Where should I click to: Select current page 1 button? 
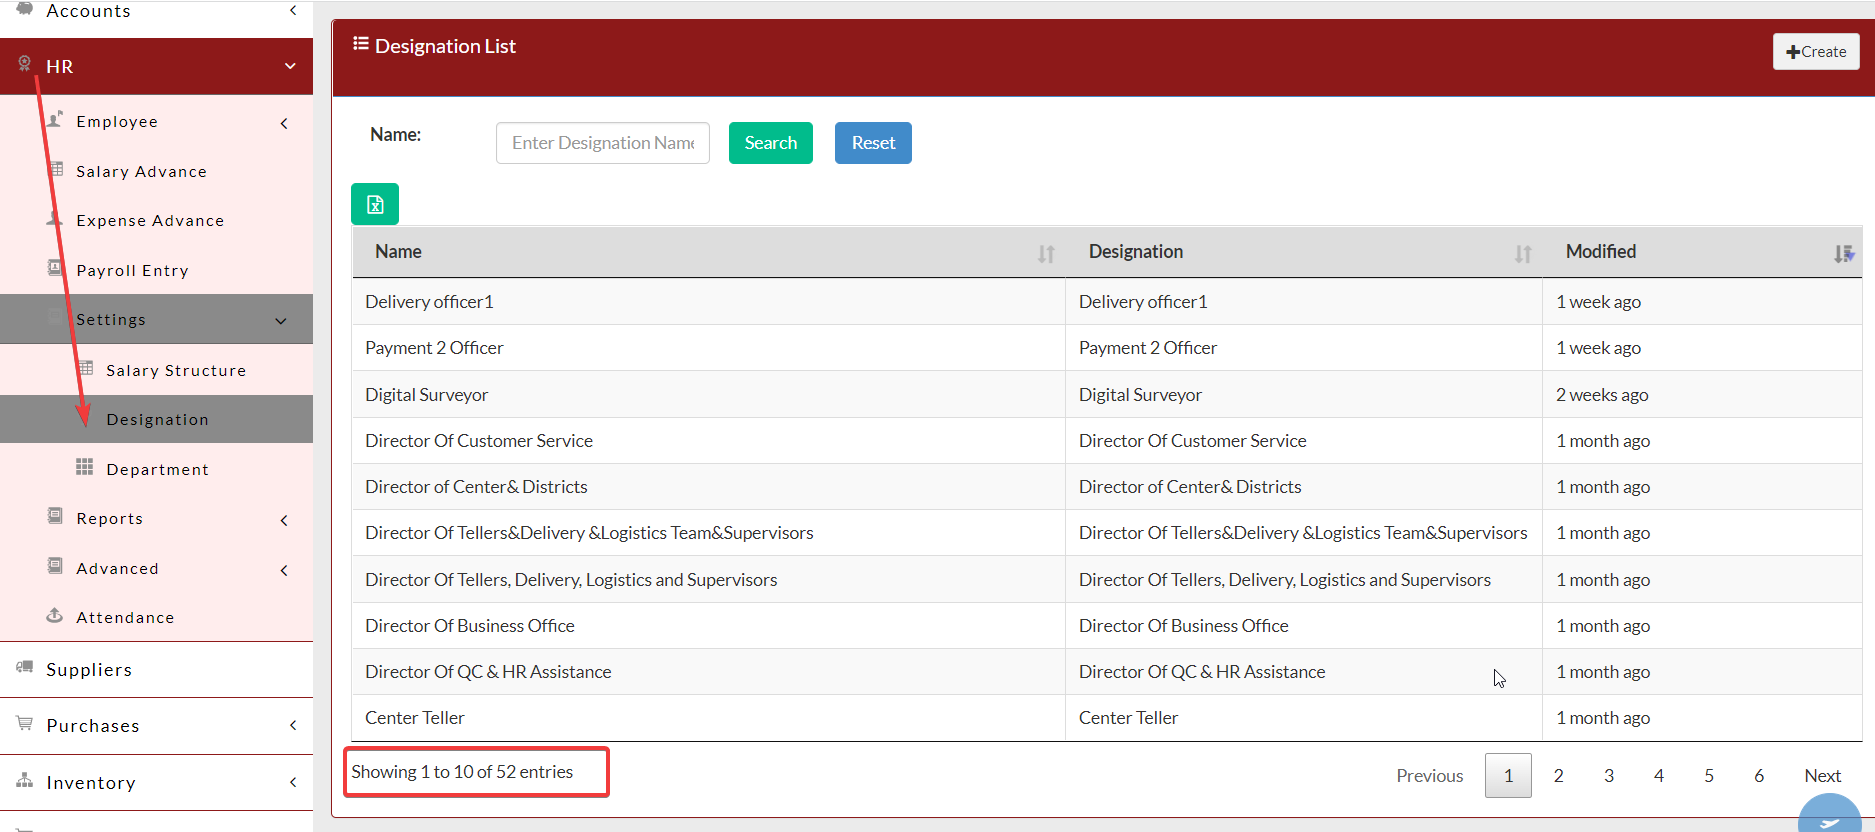[1508, 775]
